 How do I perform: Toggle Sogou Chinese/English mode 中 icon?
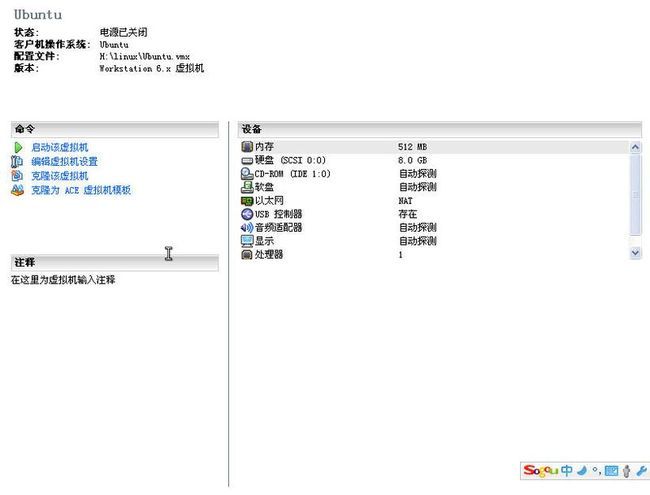pyautogui.click(x=567, y=471)
